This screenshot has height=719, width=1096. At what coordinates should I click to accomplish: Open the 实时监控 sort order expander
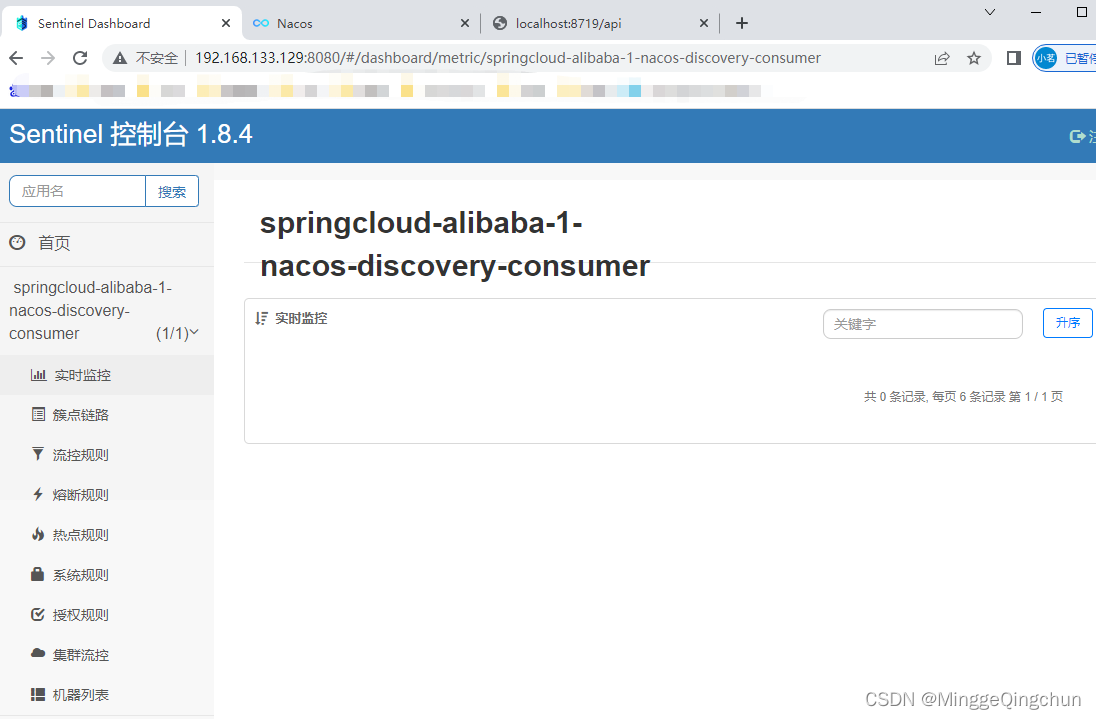click(262, 318)
